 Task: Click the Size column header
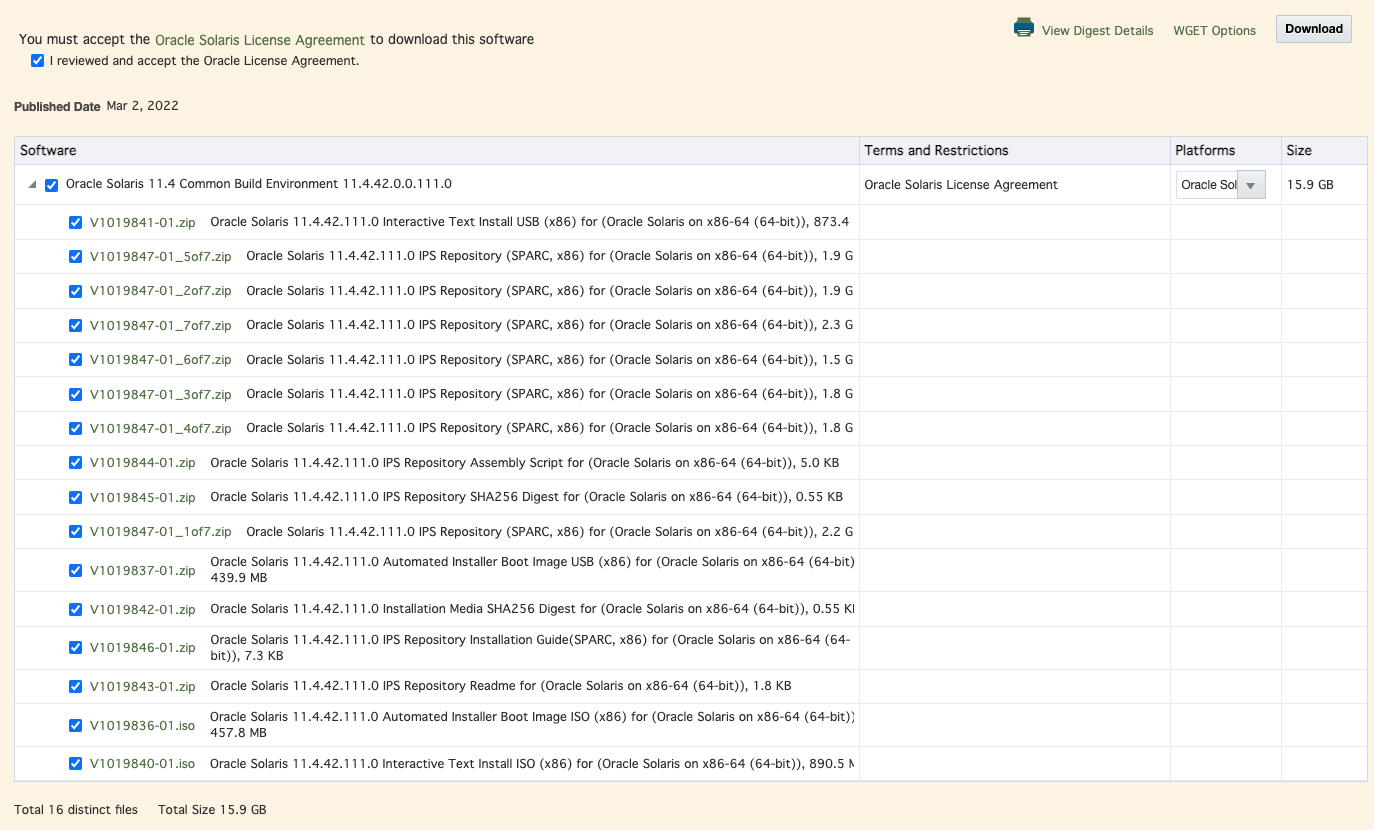tap(1299, 151)
